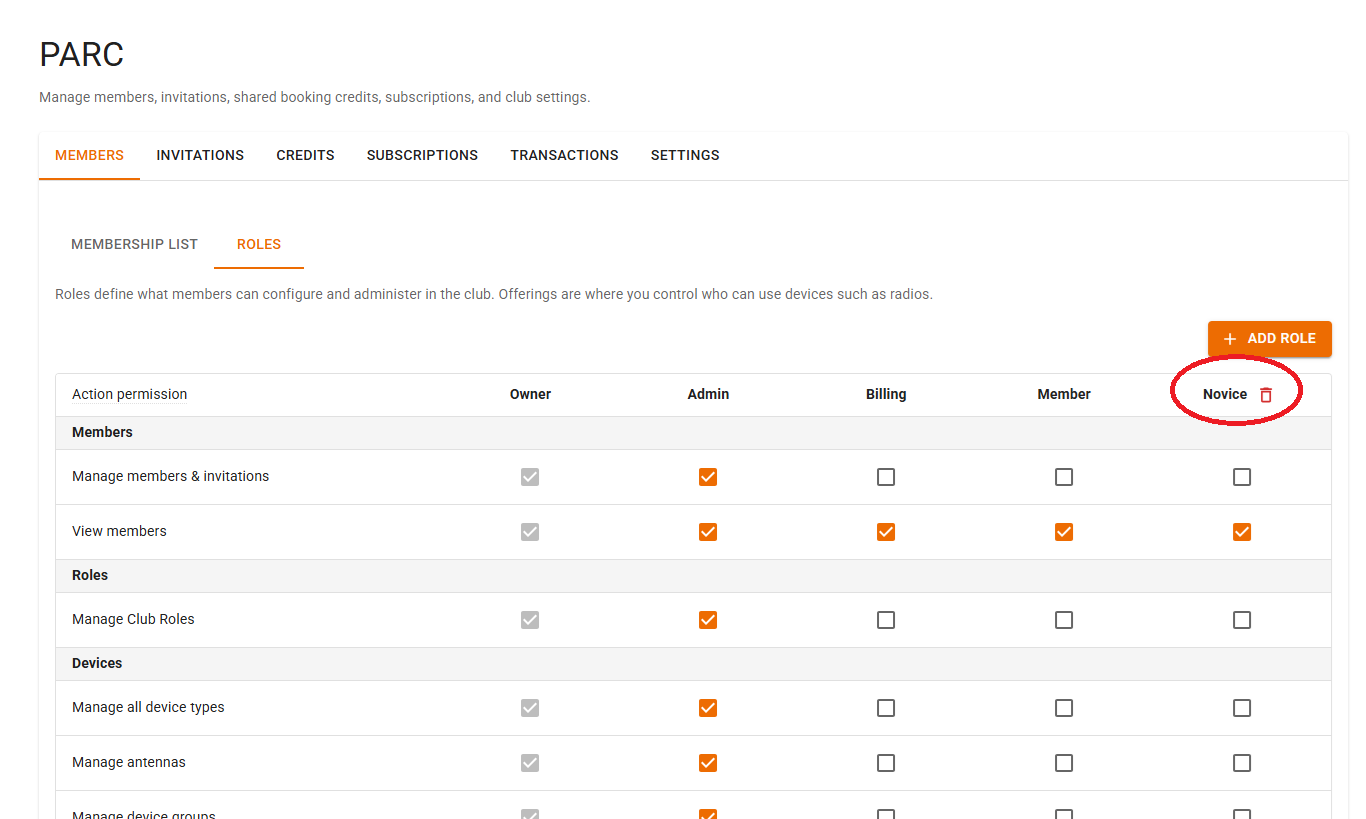The height and width of the screenshot is (819, 1366).
Task: Click the "Owner" column header
Action: [530, 394]
